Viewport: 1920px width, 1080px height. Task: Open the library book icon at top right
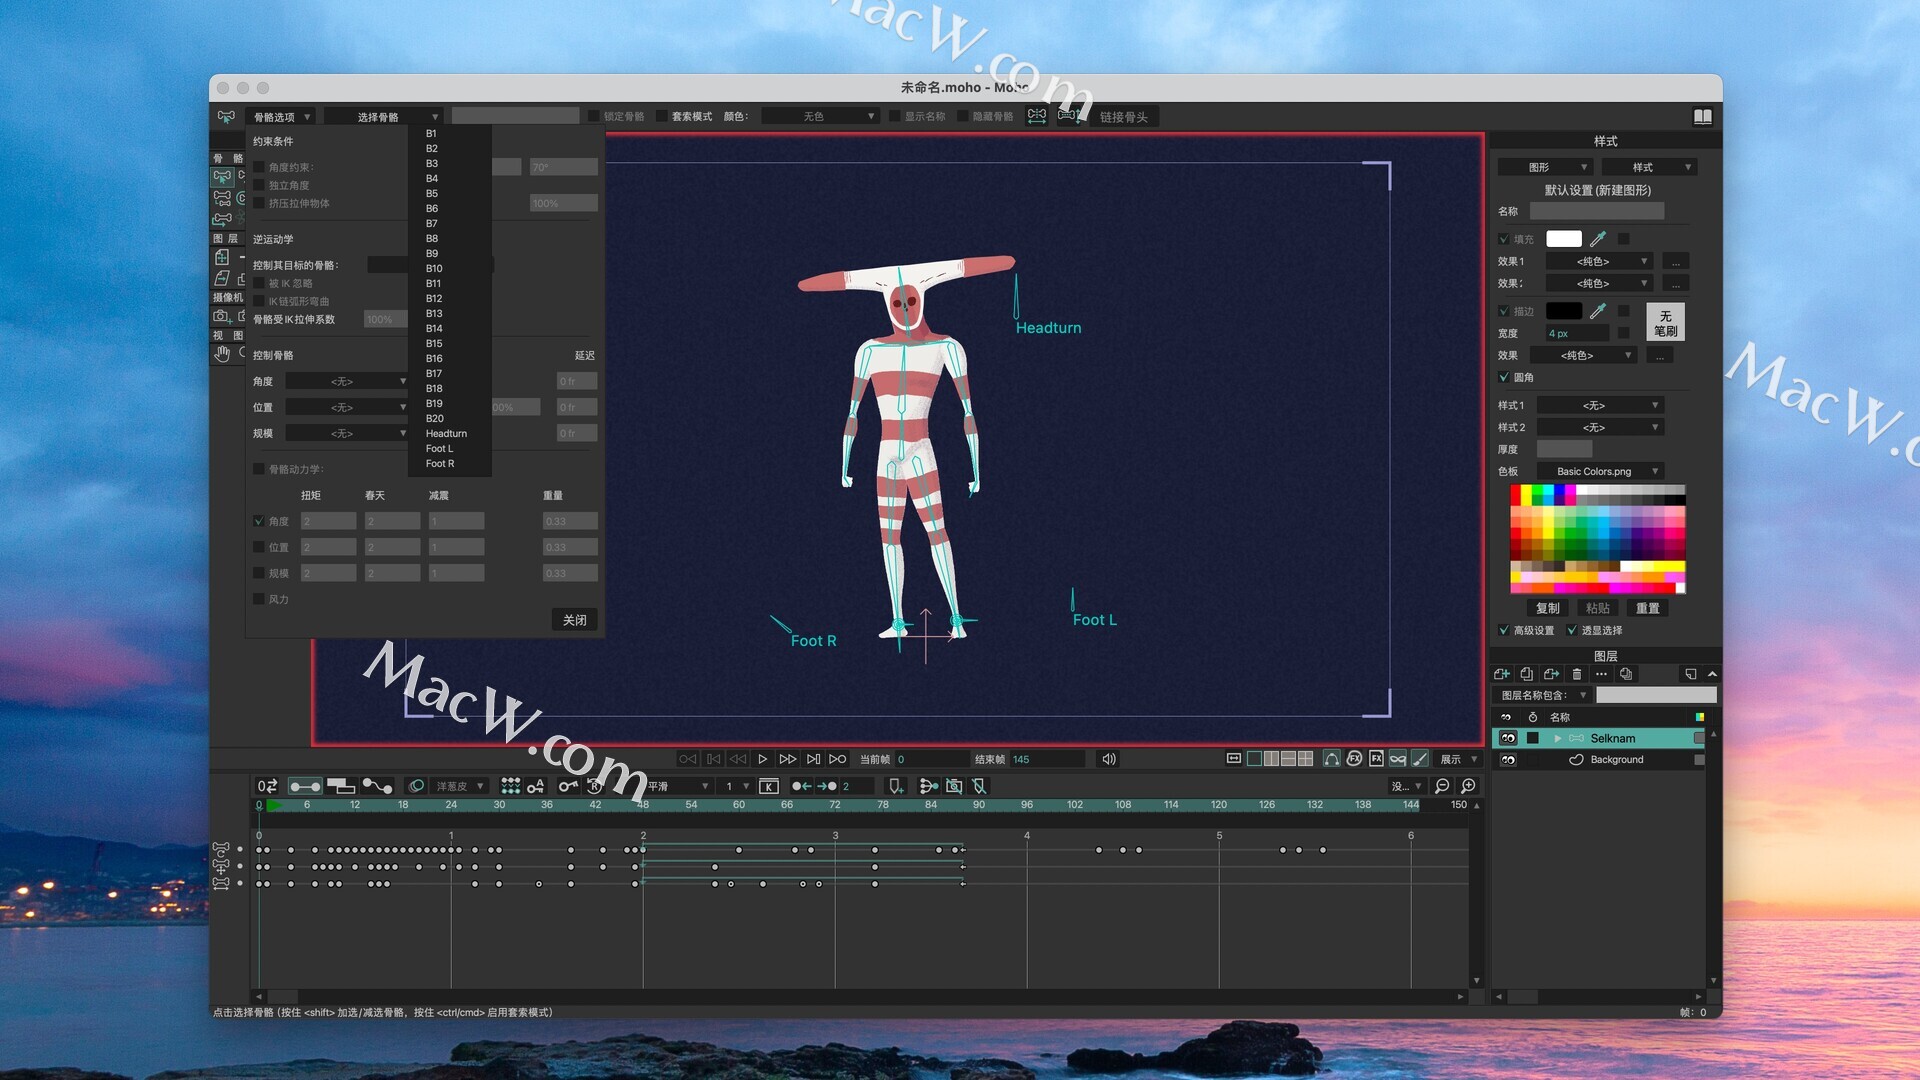[x=1703, y=117]
